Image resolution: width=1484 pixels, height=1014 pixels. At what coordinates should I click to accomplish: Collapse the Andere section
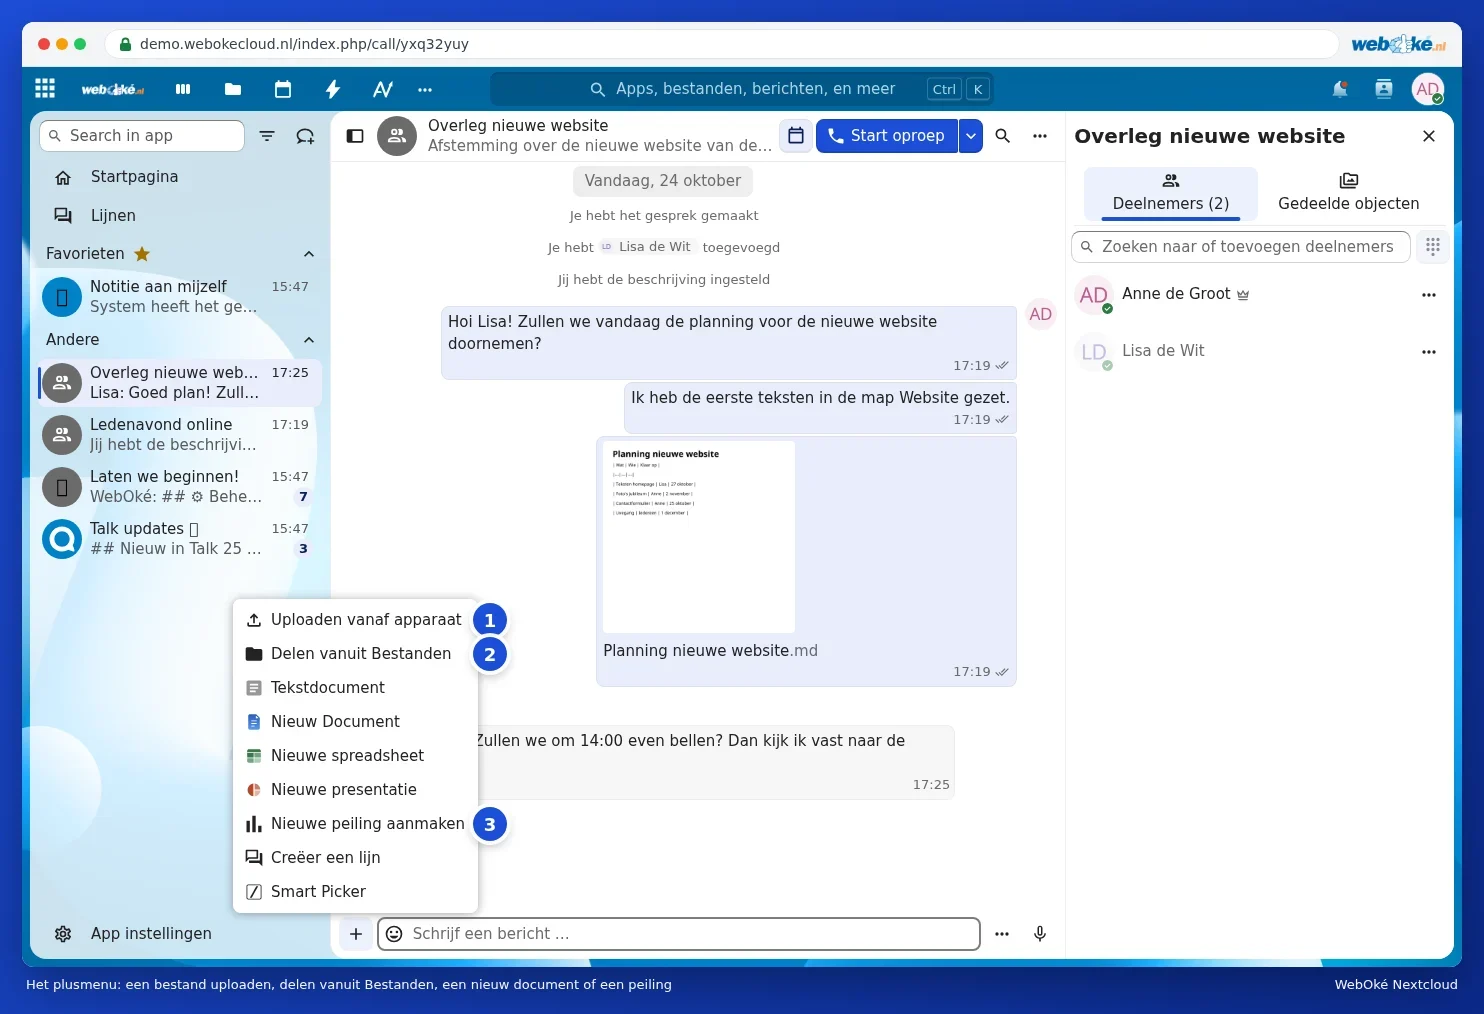coord(309,340)
